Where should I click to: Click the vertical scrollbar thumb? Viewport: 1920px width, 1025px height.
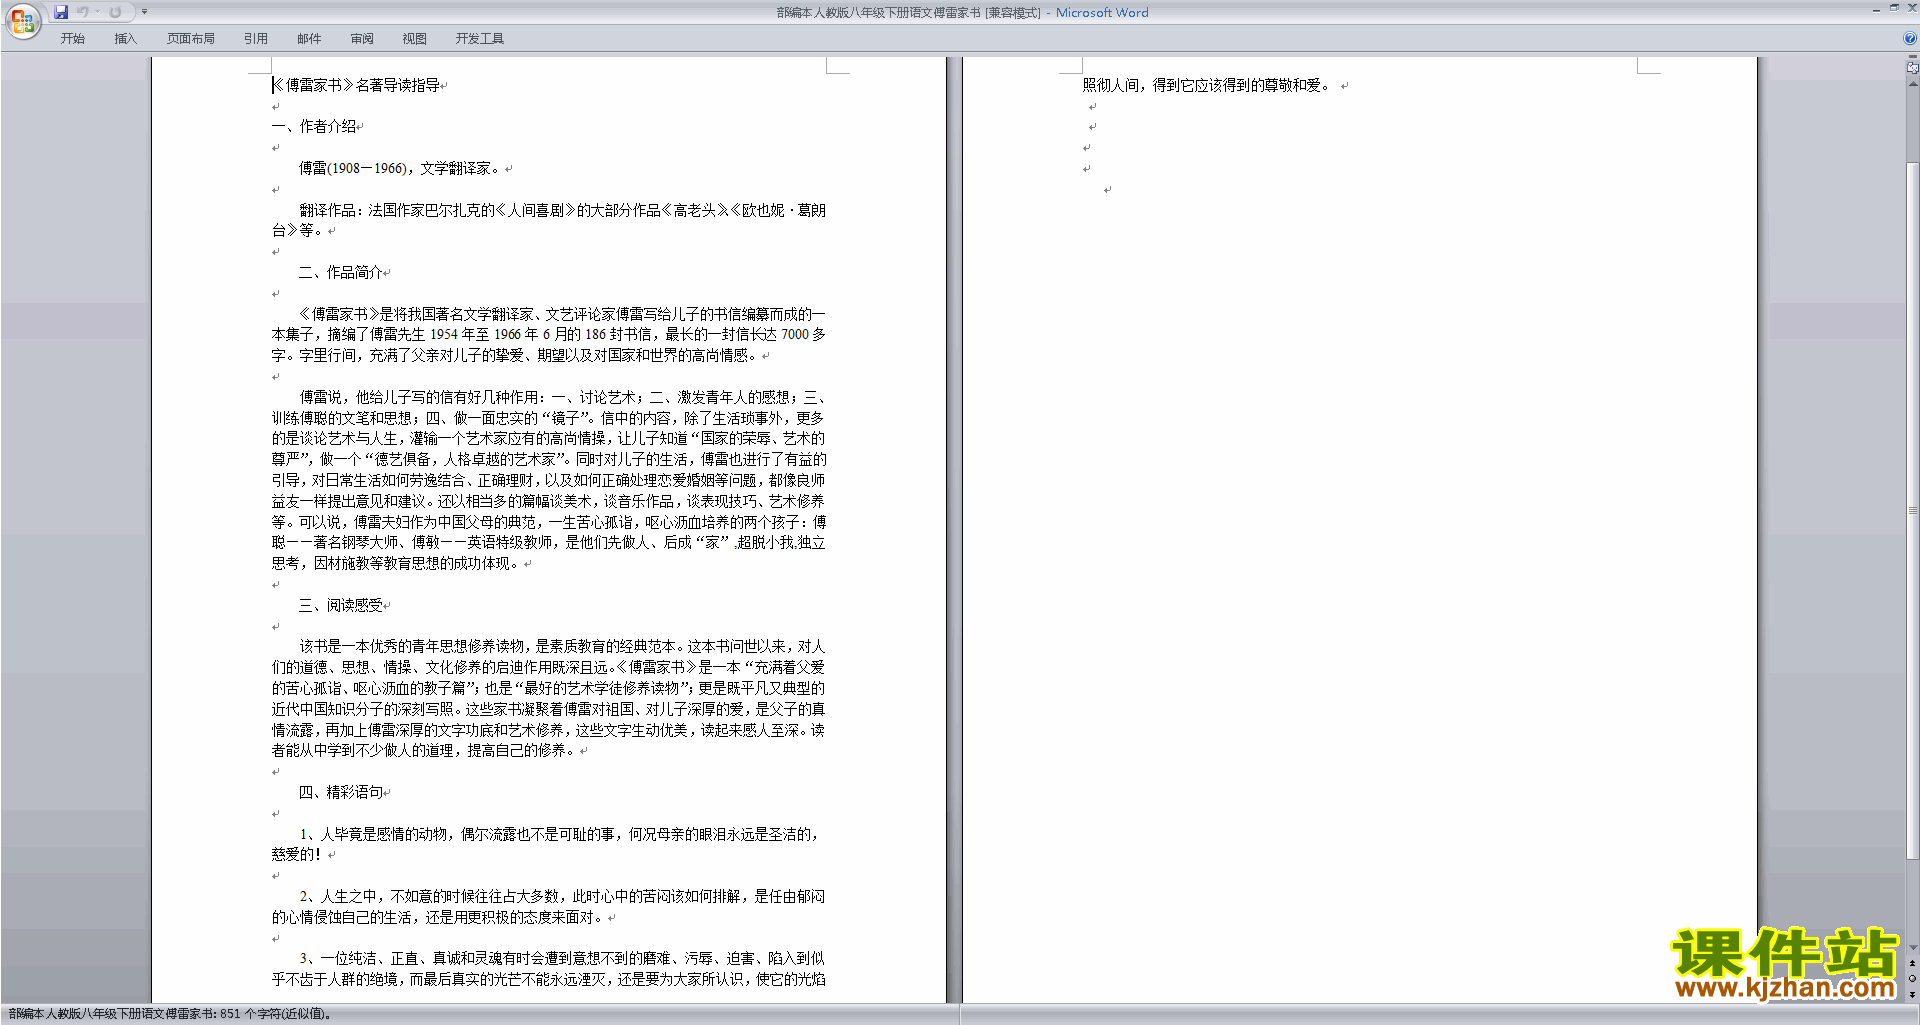1912,510
